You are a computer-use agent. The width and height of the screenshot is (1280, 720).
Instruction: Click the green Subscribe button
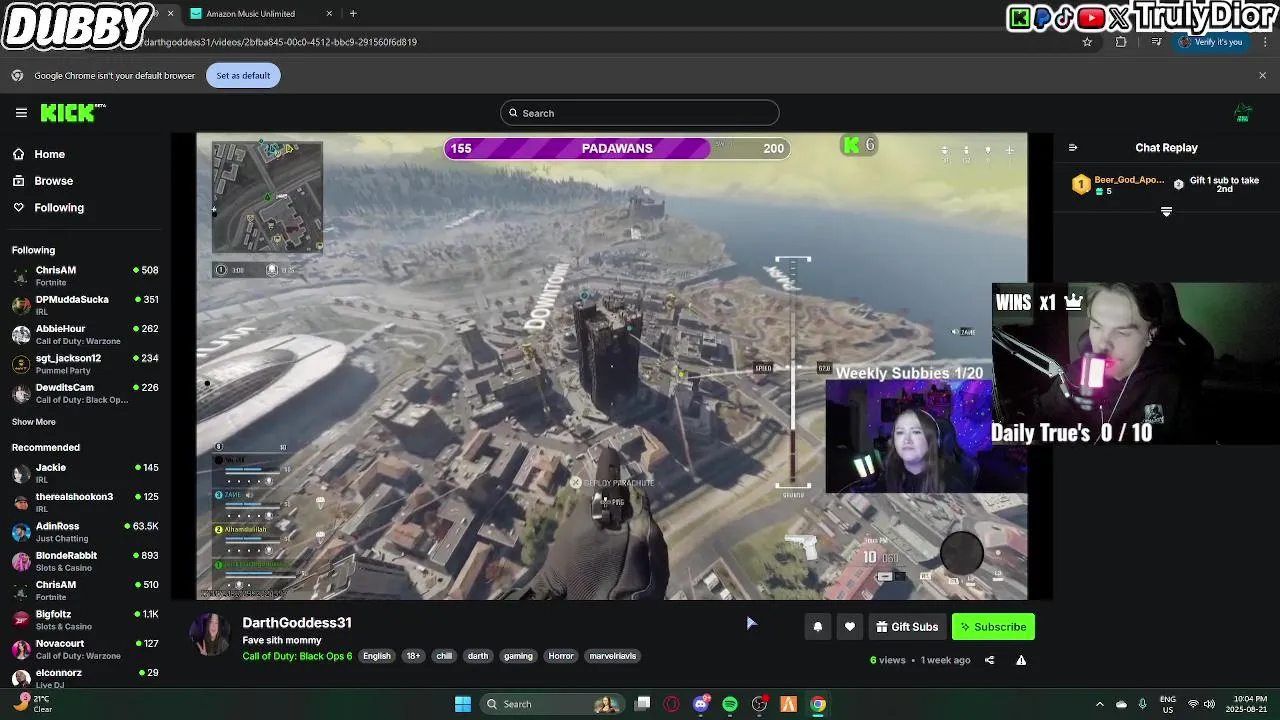point(993,627)
